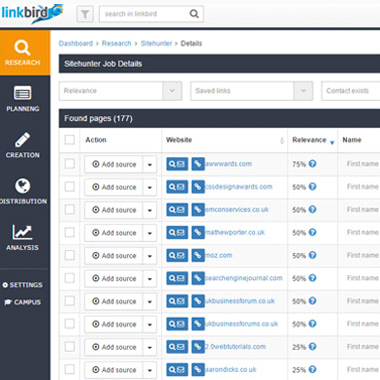Viewport: 380px width, 380px height.
Task: Tick checkbox for moz.com row
Action: (70, 255)
